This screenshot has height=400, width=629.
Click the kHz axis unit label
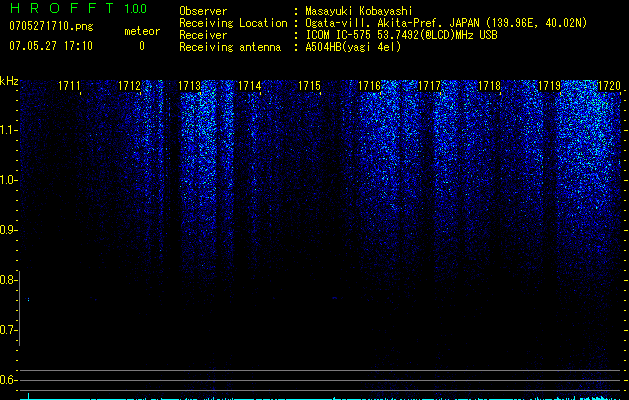pyautogui.click(x=9, y=81)
